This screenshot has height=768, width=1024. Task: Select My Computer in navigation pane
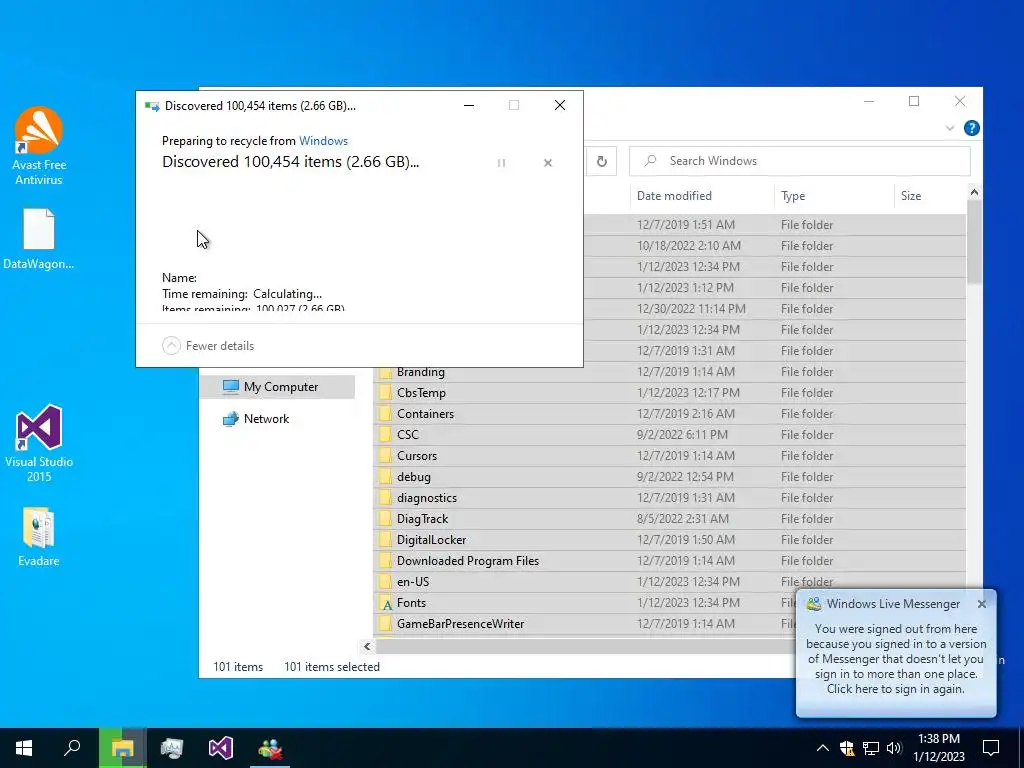tap(278, 387)
